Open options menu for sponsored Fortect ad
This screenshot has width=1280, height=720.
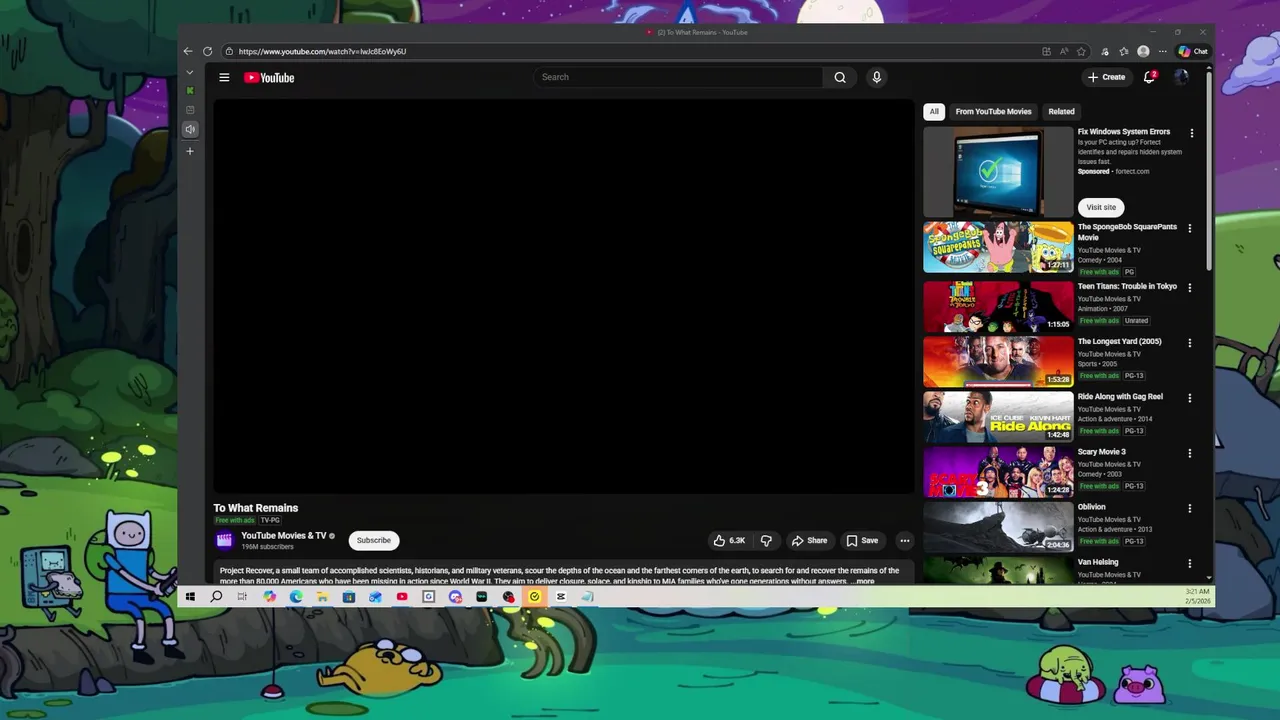tap(1191, 133)
